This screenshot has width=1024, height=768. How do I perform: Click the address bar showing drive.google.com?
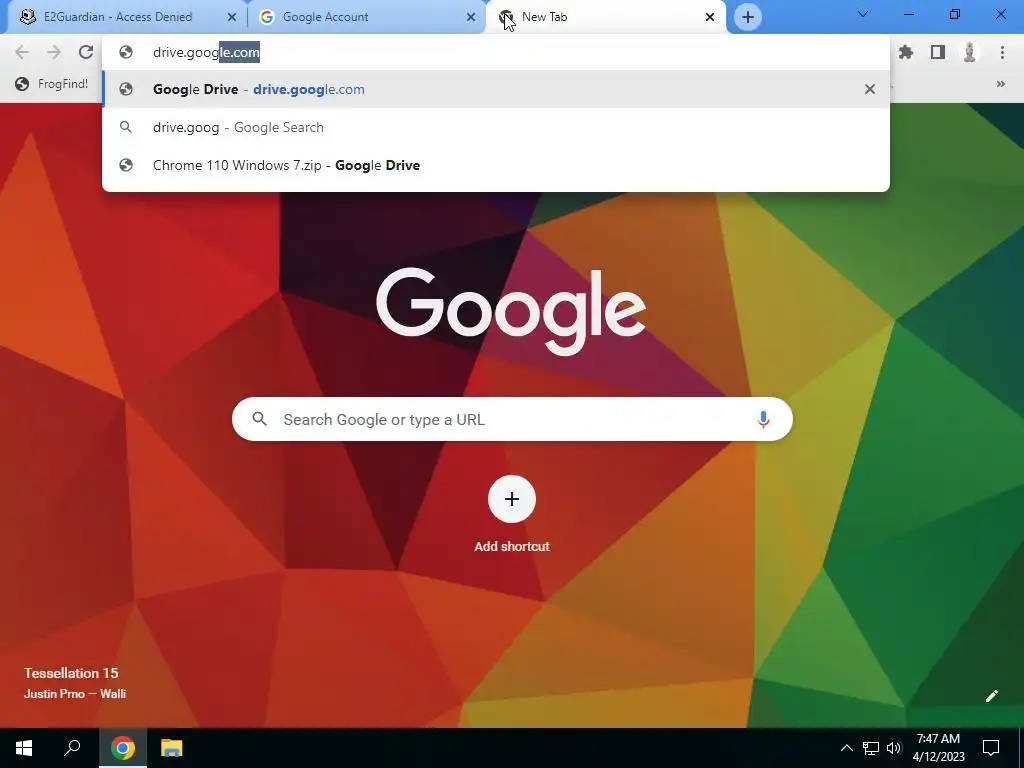click(x=496, y=52)
